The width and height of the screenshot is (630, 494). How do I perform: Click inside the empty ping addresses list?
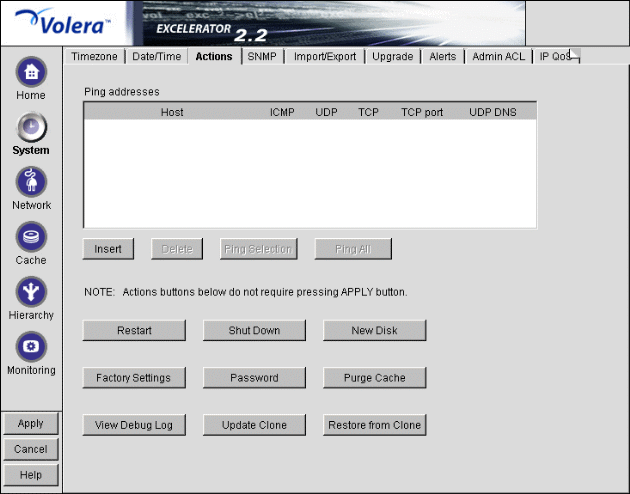point(310,173)
